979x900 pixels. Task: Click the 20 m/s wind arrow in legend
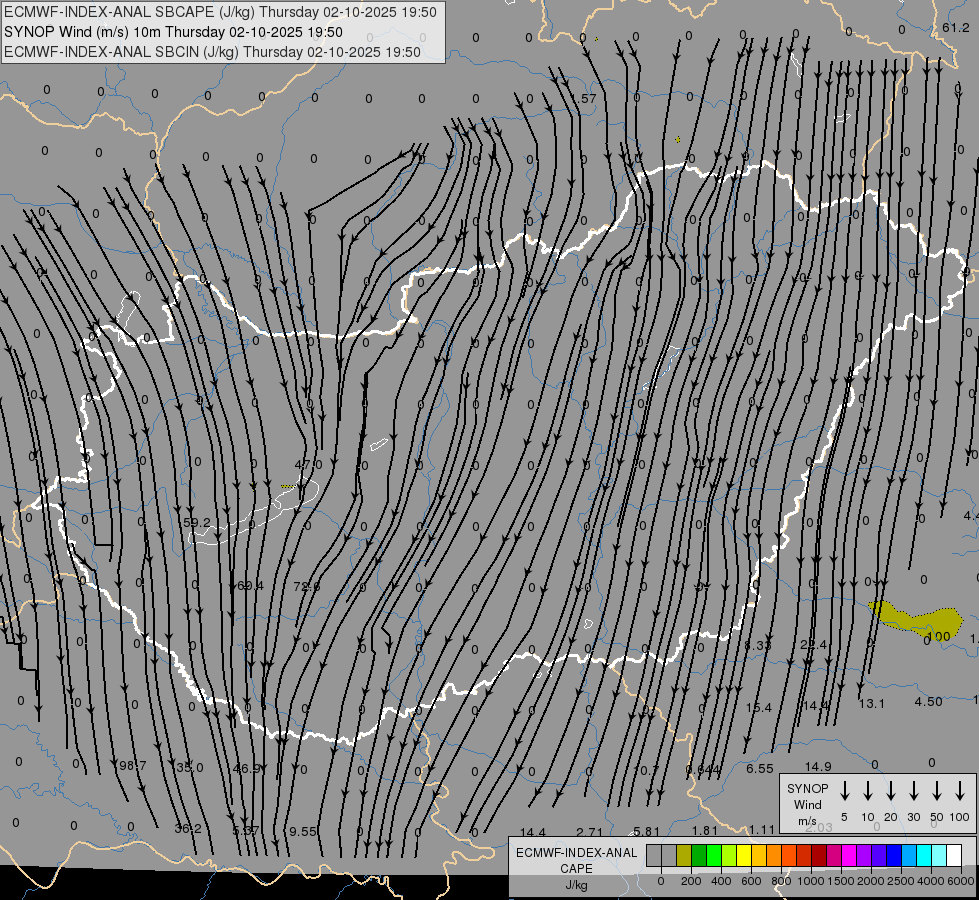891,791
